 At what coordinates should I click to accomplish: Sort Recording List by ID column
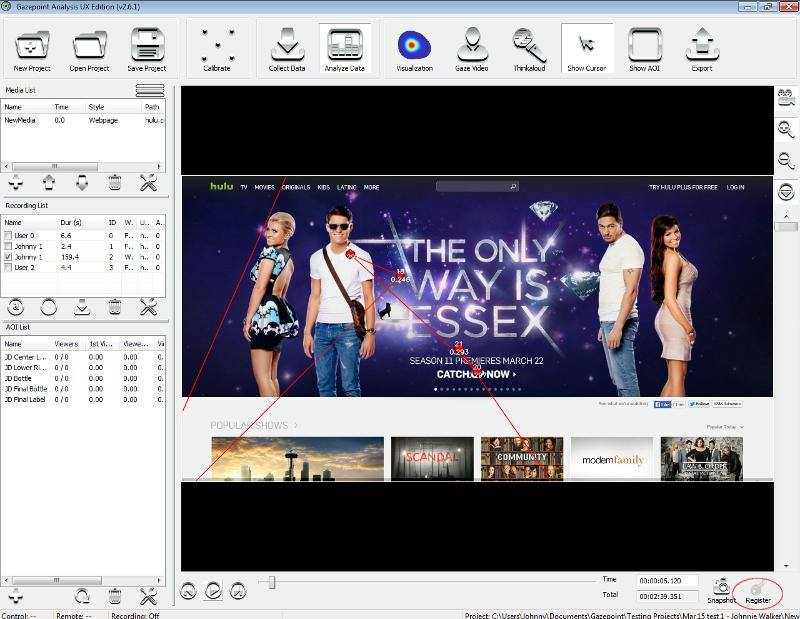tap(113, 222)
